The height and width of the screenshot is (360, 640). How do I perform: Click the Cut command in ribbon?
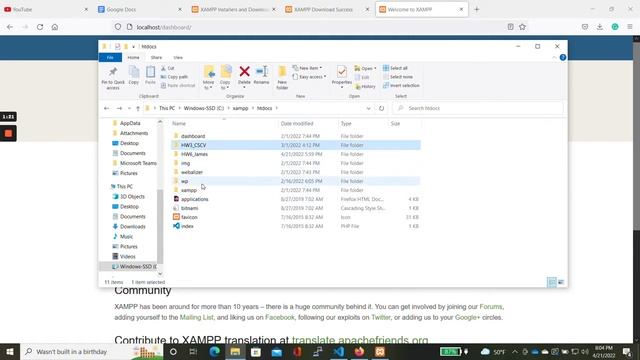pyautogui.click(x=168, y=68)
